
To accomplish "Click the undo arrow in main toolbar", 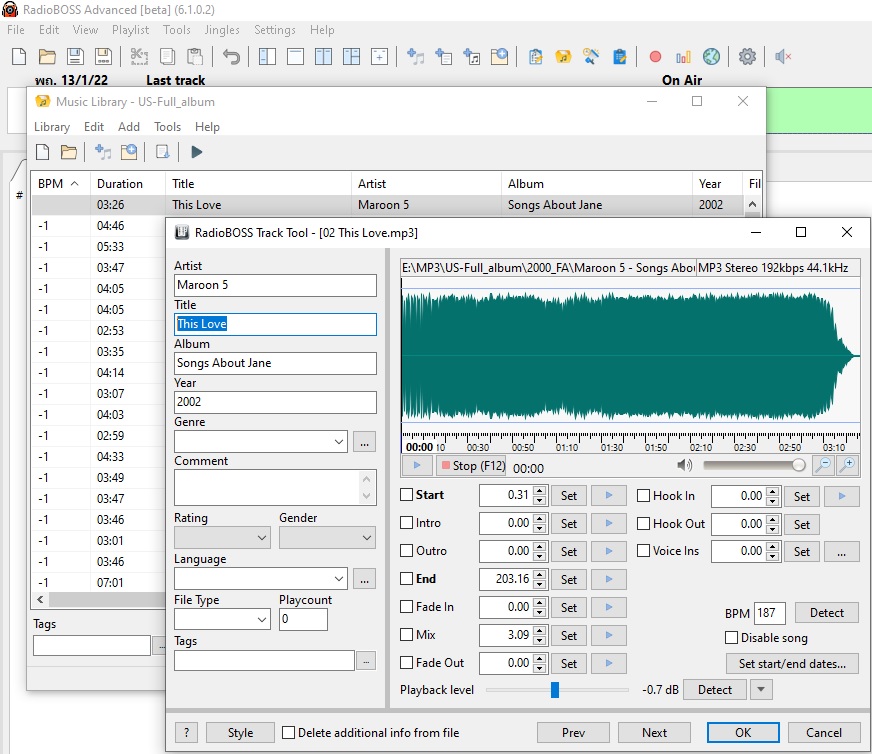I will tap(231, 57).
